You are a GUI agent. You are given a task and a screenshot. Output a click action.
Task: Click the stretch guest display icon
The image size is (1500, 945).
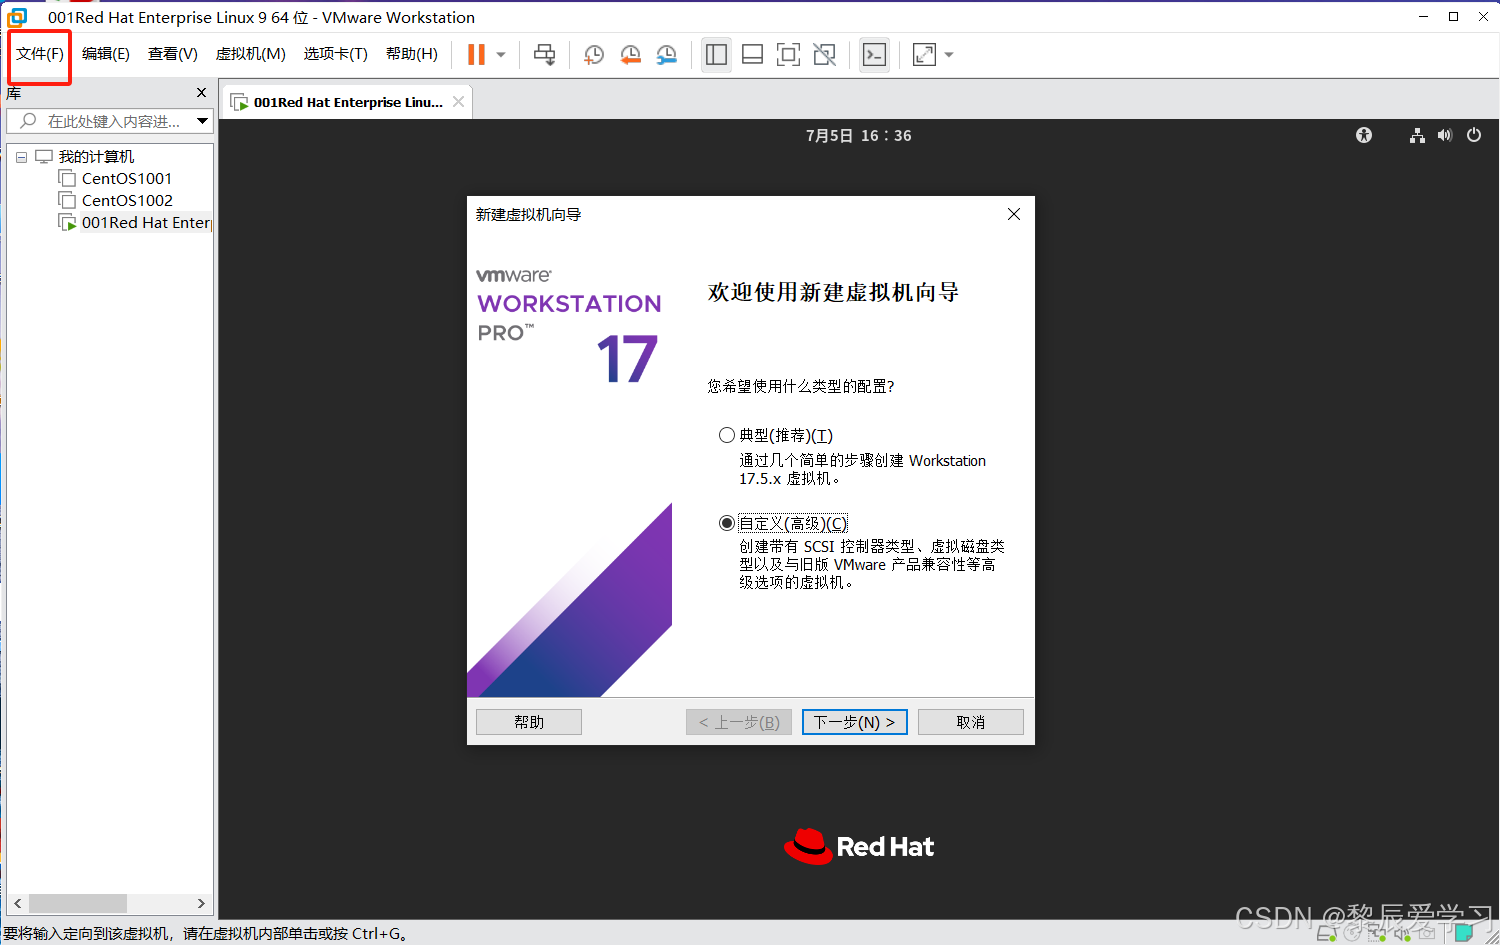click(x=925, y=55)
